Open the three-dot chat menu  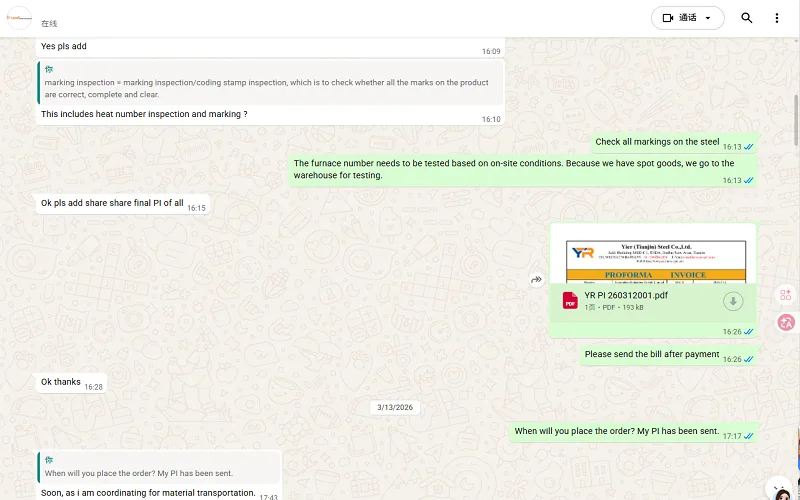(777, 18)
